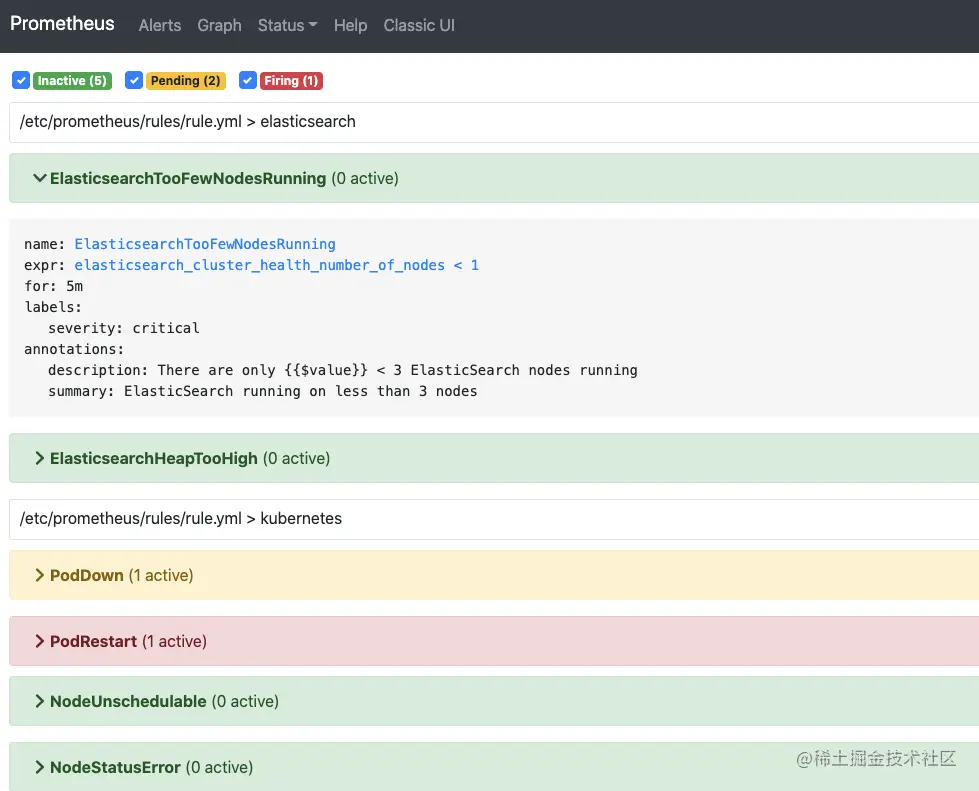Screen dimensions: 979x791
Task: Click the summary annotation text
Action: click(x=263, y=391)
